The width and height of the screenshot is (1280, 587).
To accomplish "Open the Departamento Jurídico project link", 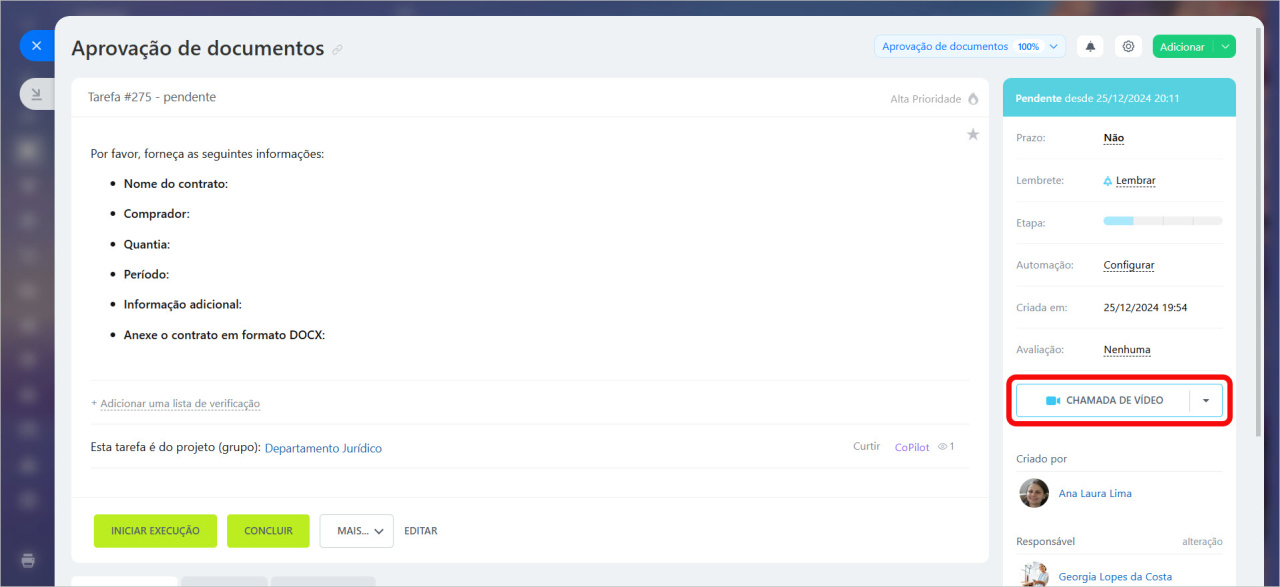I will click(x=323, y=448).
